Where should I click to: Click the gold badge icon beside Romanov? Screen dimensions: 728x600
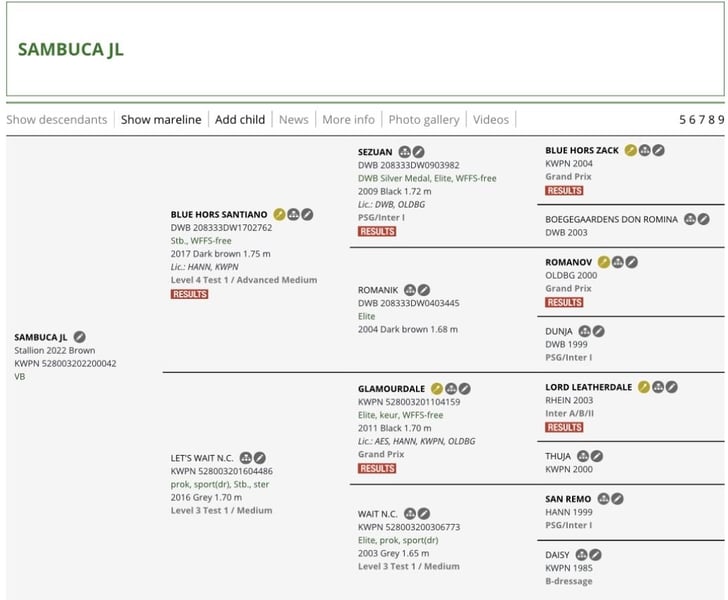(x=604, y=262)
